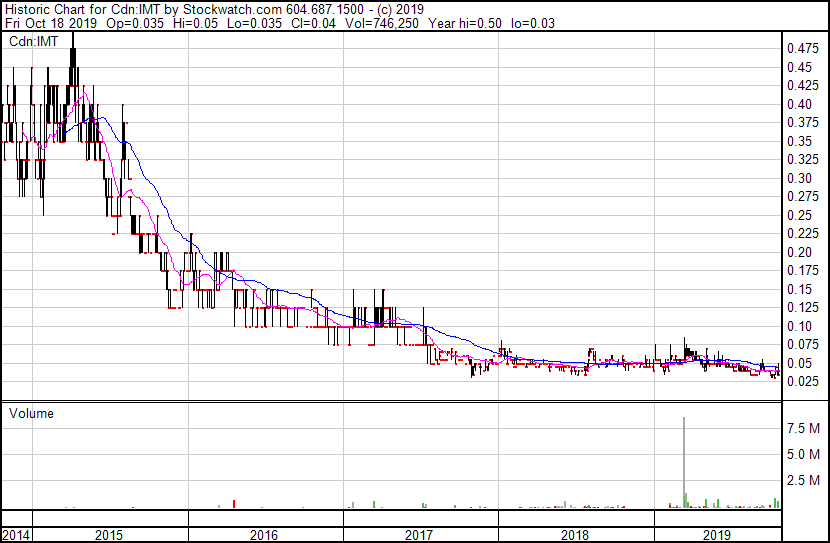Image resolution: width=830 pixels, height=543 pixels.
Task: Click the Cdn:IMT symbol label in chart
Action: tap(33, 41)
